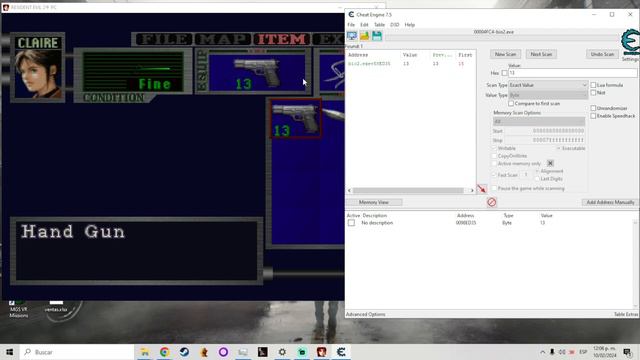Select the ITEM tab in game menu
Image resolution: width=640 pixels, height=360 pixels.
[x=282, y=39]
